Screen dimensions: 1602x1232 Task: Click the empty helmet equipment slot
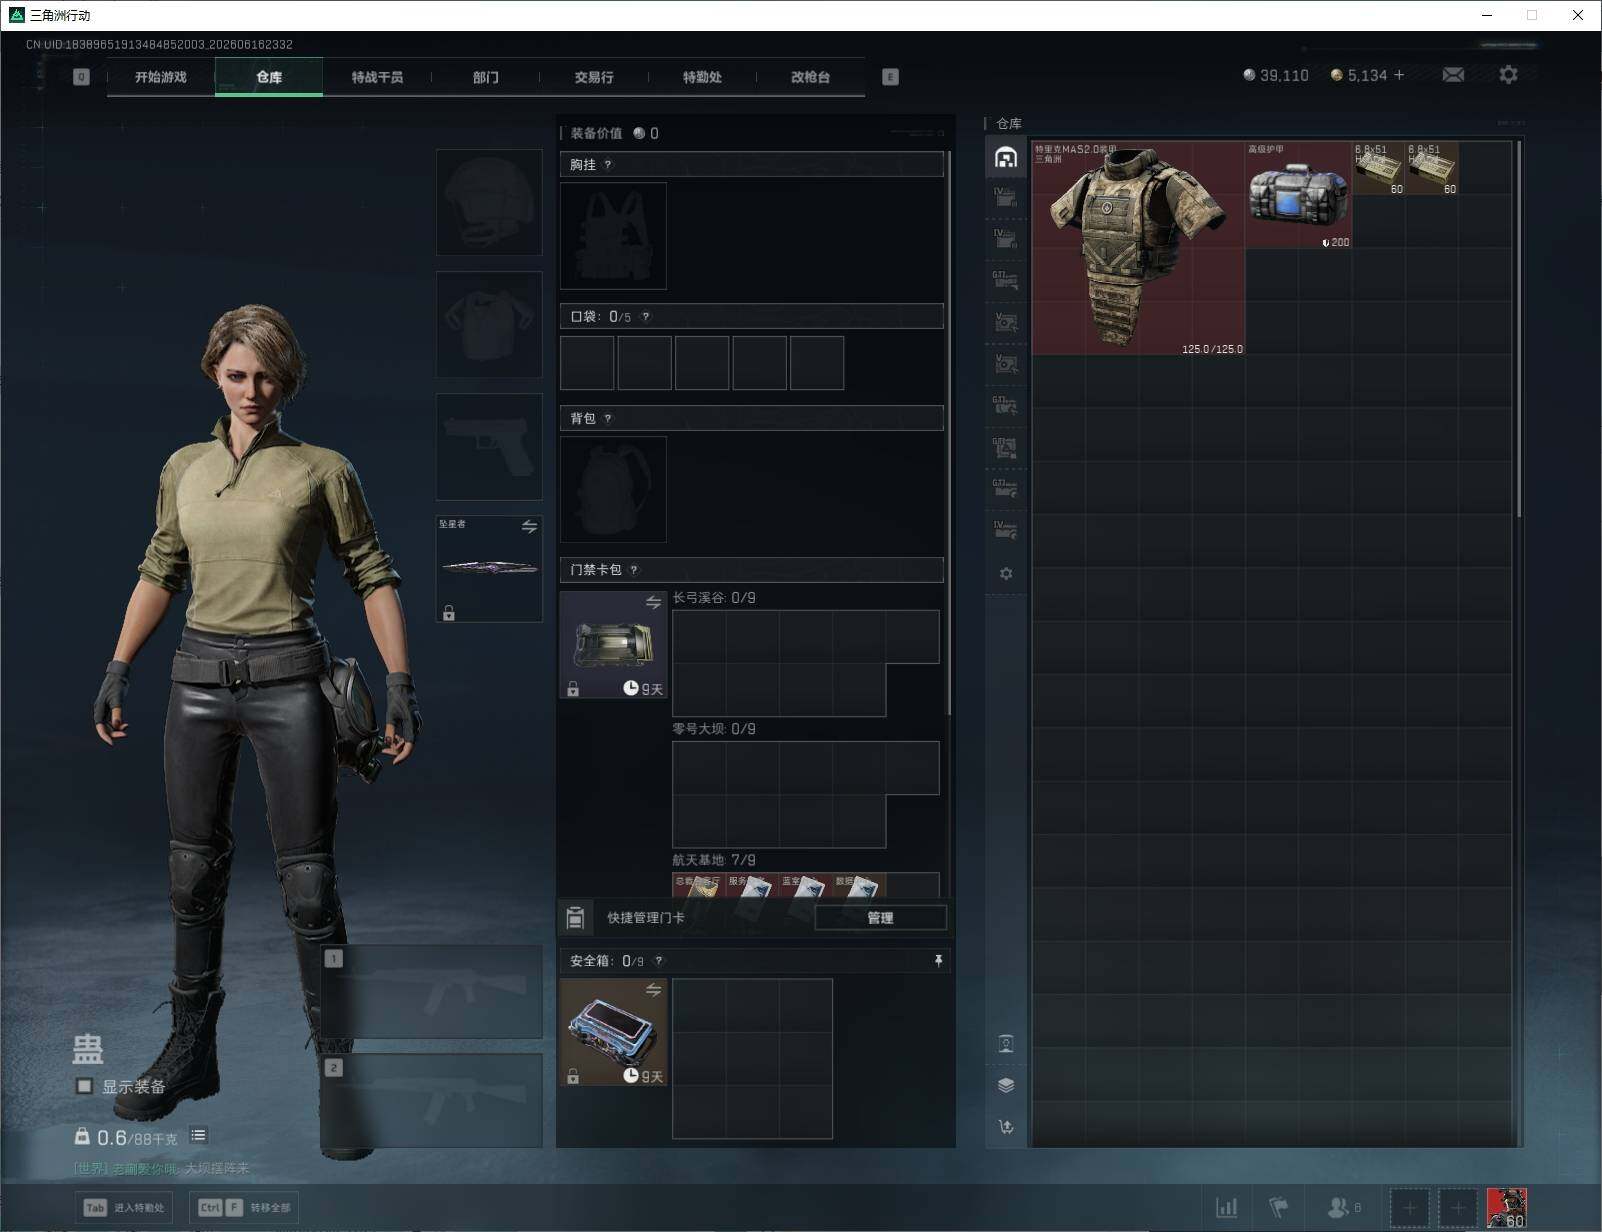[x=489, y=203]
